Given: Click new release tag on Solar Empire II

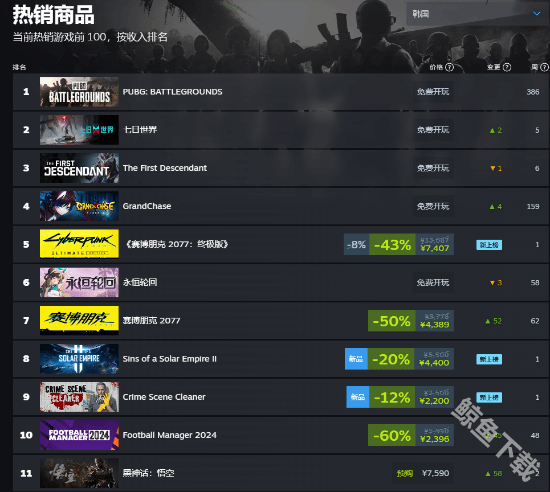Looking at the screenshot, I should [356, 359].
